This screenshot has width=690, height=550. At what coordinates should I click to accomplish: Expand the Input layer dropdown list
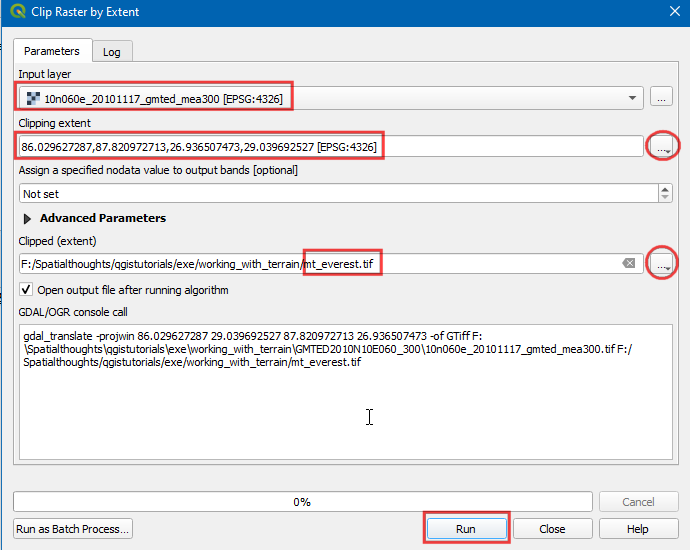(x=632, y=98)
